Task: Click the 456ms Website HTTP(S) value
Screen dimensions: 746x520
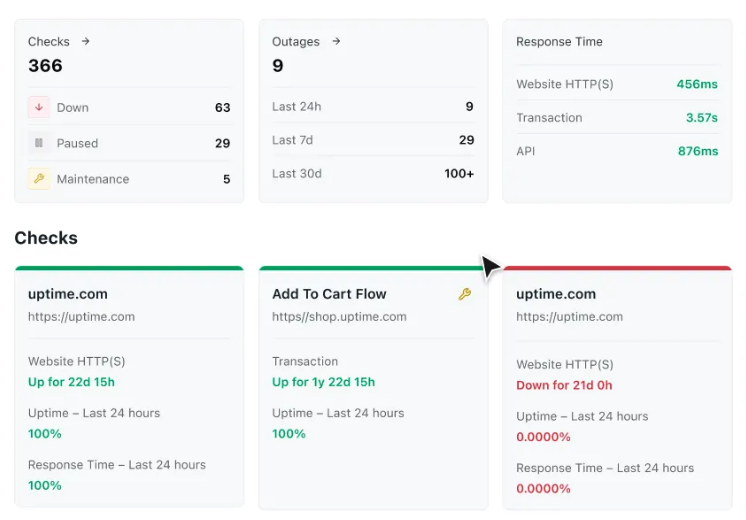Action: 697,84
